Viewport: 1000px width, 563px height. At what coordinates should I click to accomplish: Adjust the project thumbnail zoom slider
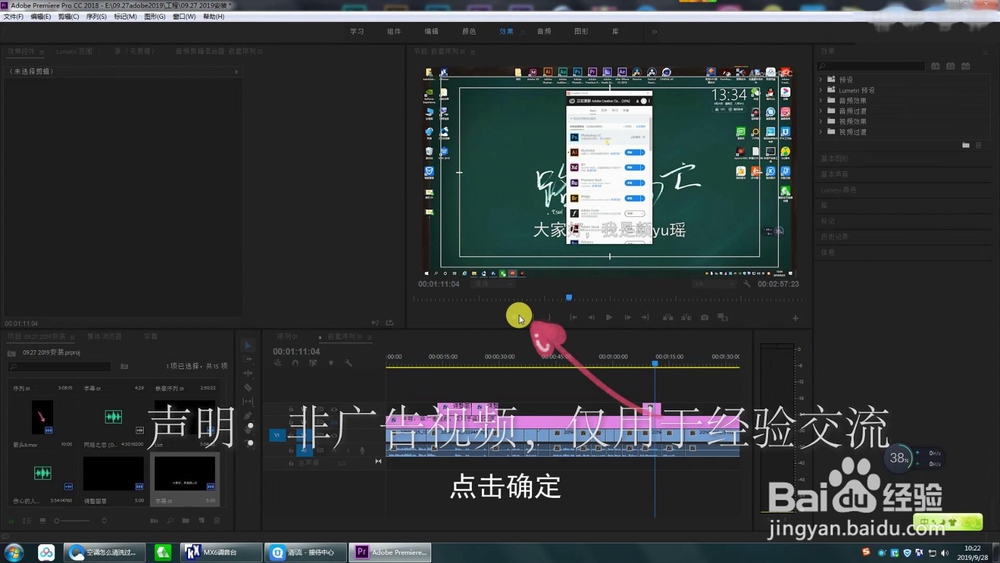(x=72, y=521)
